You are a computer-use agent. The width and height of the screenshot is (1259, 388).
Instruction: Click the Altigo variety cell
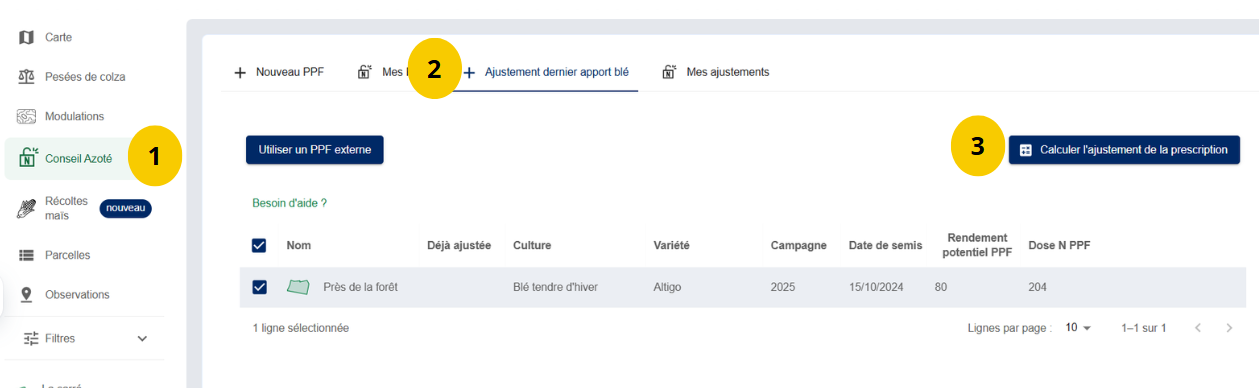[x=667, y=287]
